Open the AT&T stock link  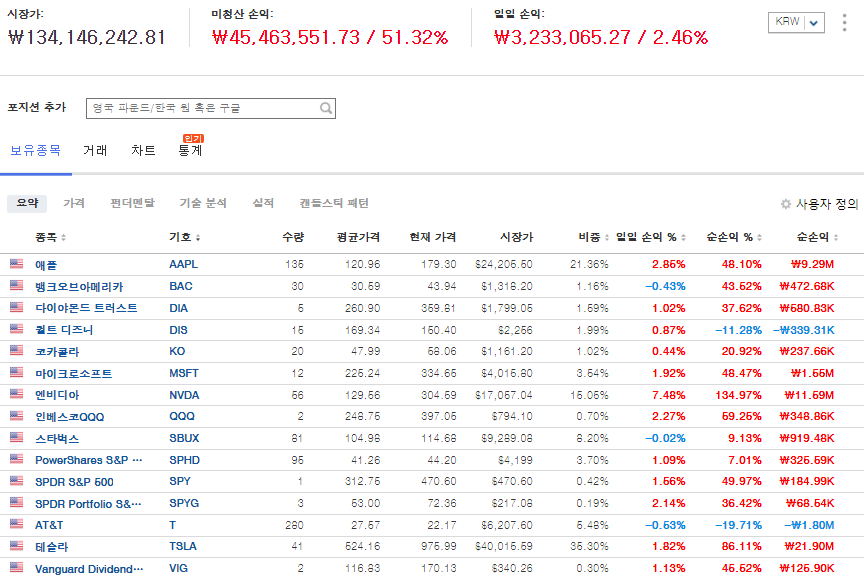[49, 526]
